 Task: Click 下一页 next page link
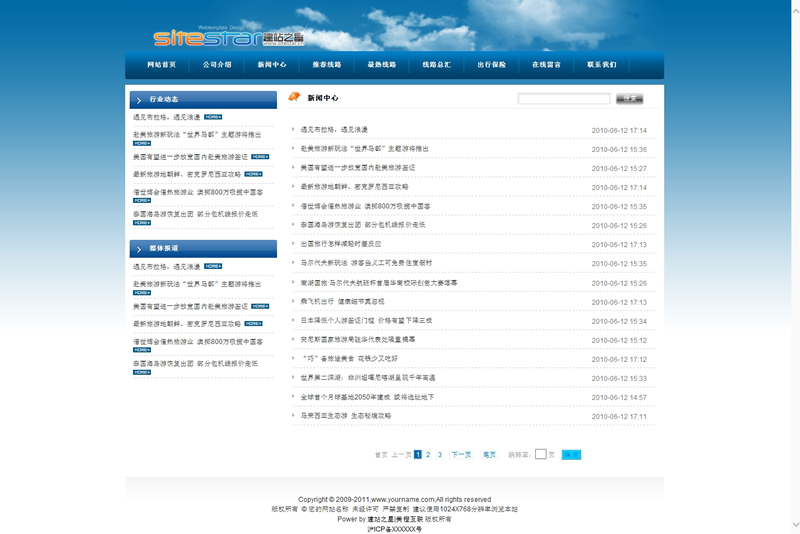[x=461, y=454]
